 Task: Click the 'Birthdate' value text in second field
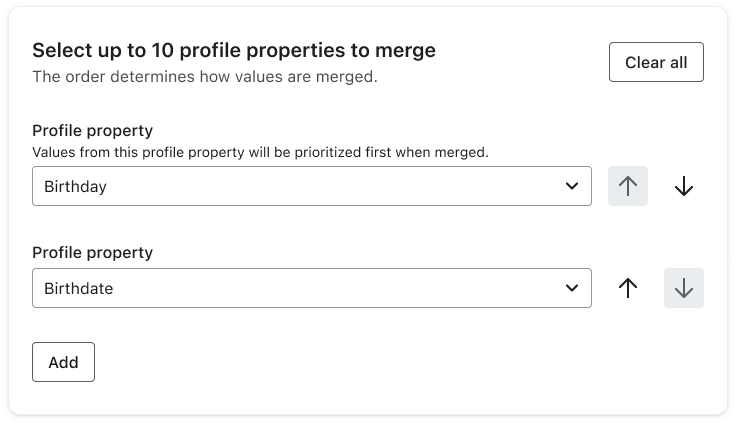coord(78,288)
